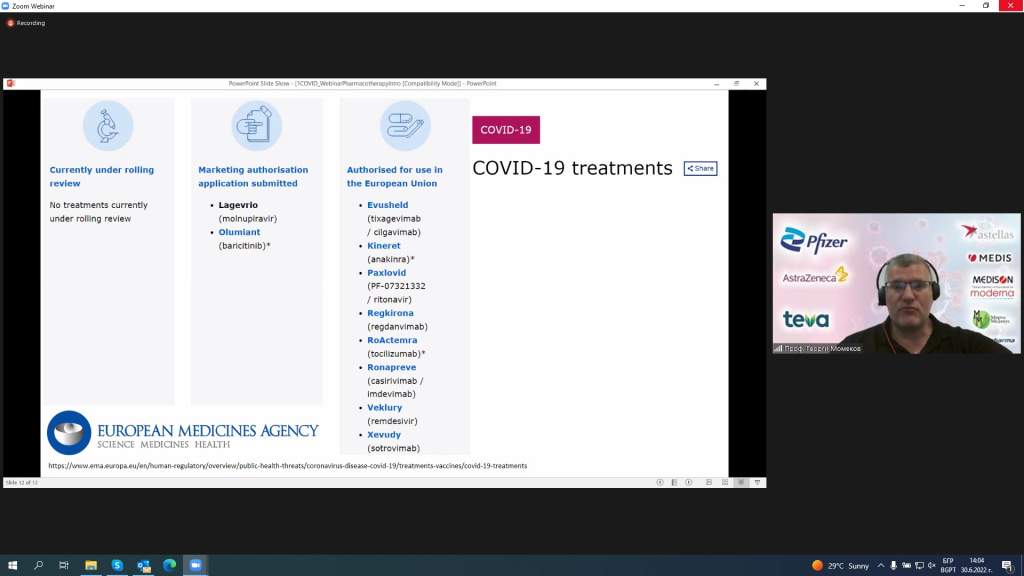Open the Paxlovid treatment link

pos(386,273)
